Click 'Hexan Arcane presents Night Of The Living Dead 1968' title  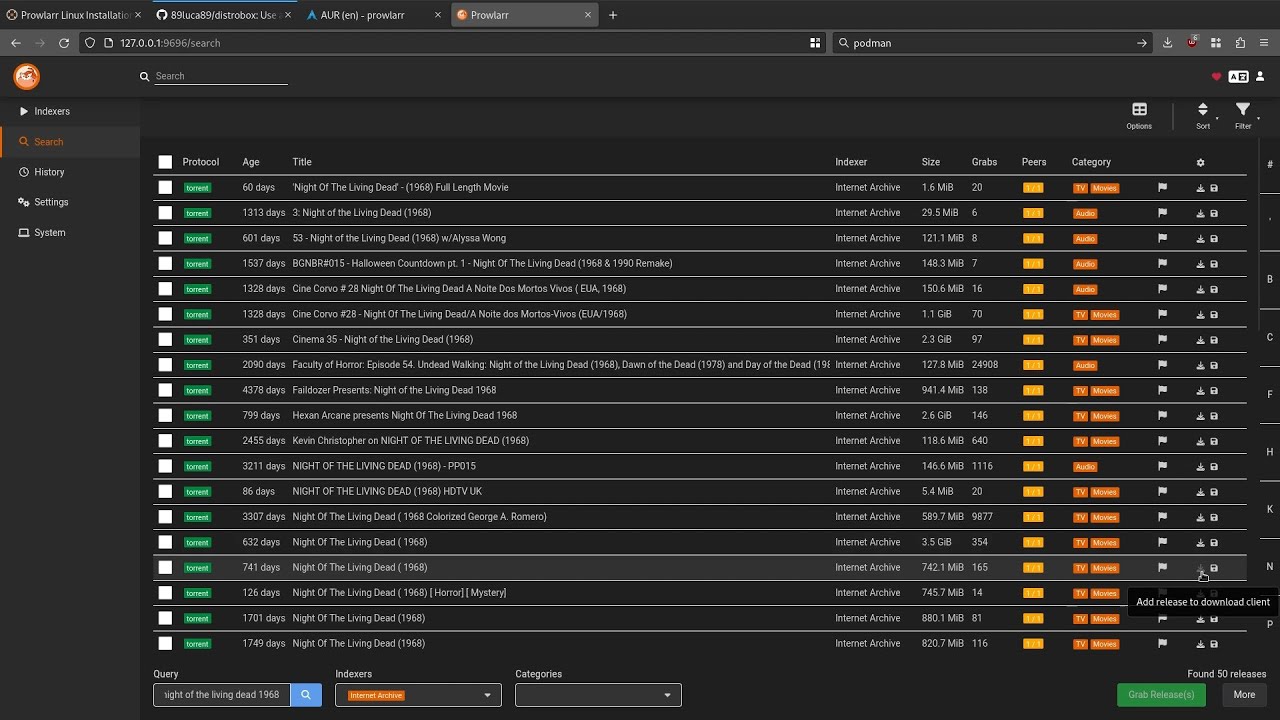point(405,415)
